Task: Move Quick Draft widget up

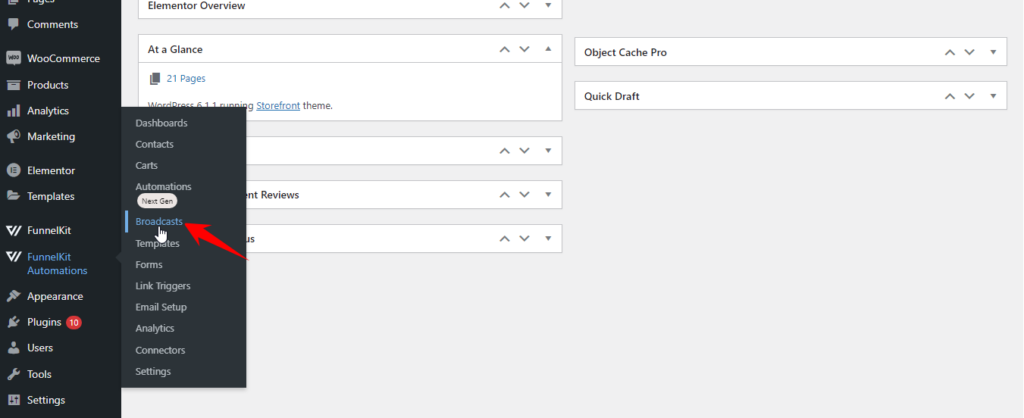Action: click(950, 96)
